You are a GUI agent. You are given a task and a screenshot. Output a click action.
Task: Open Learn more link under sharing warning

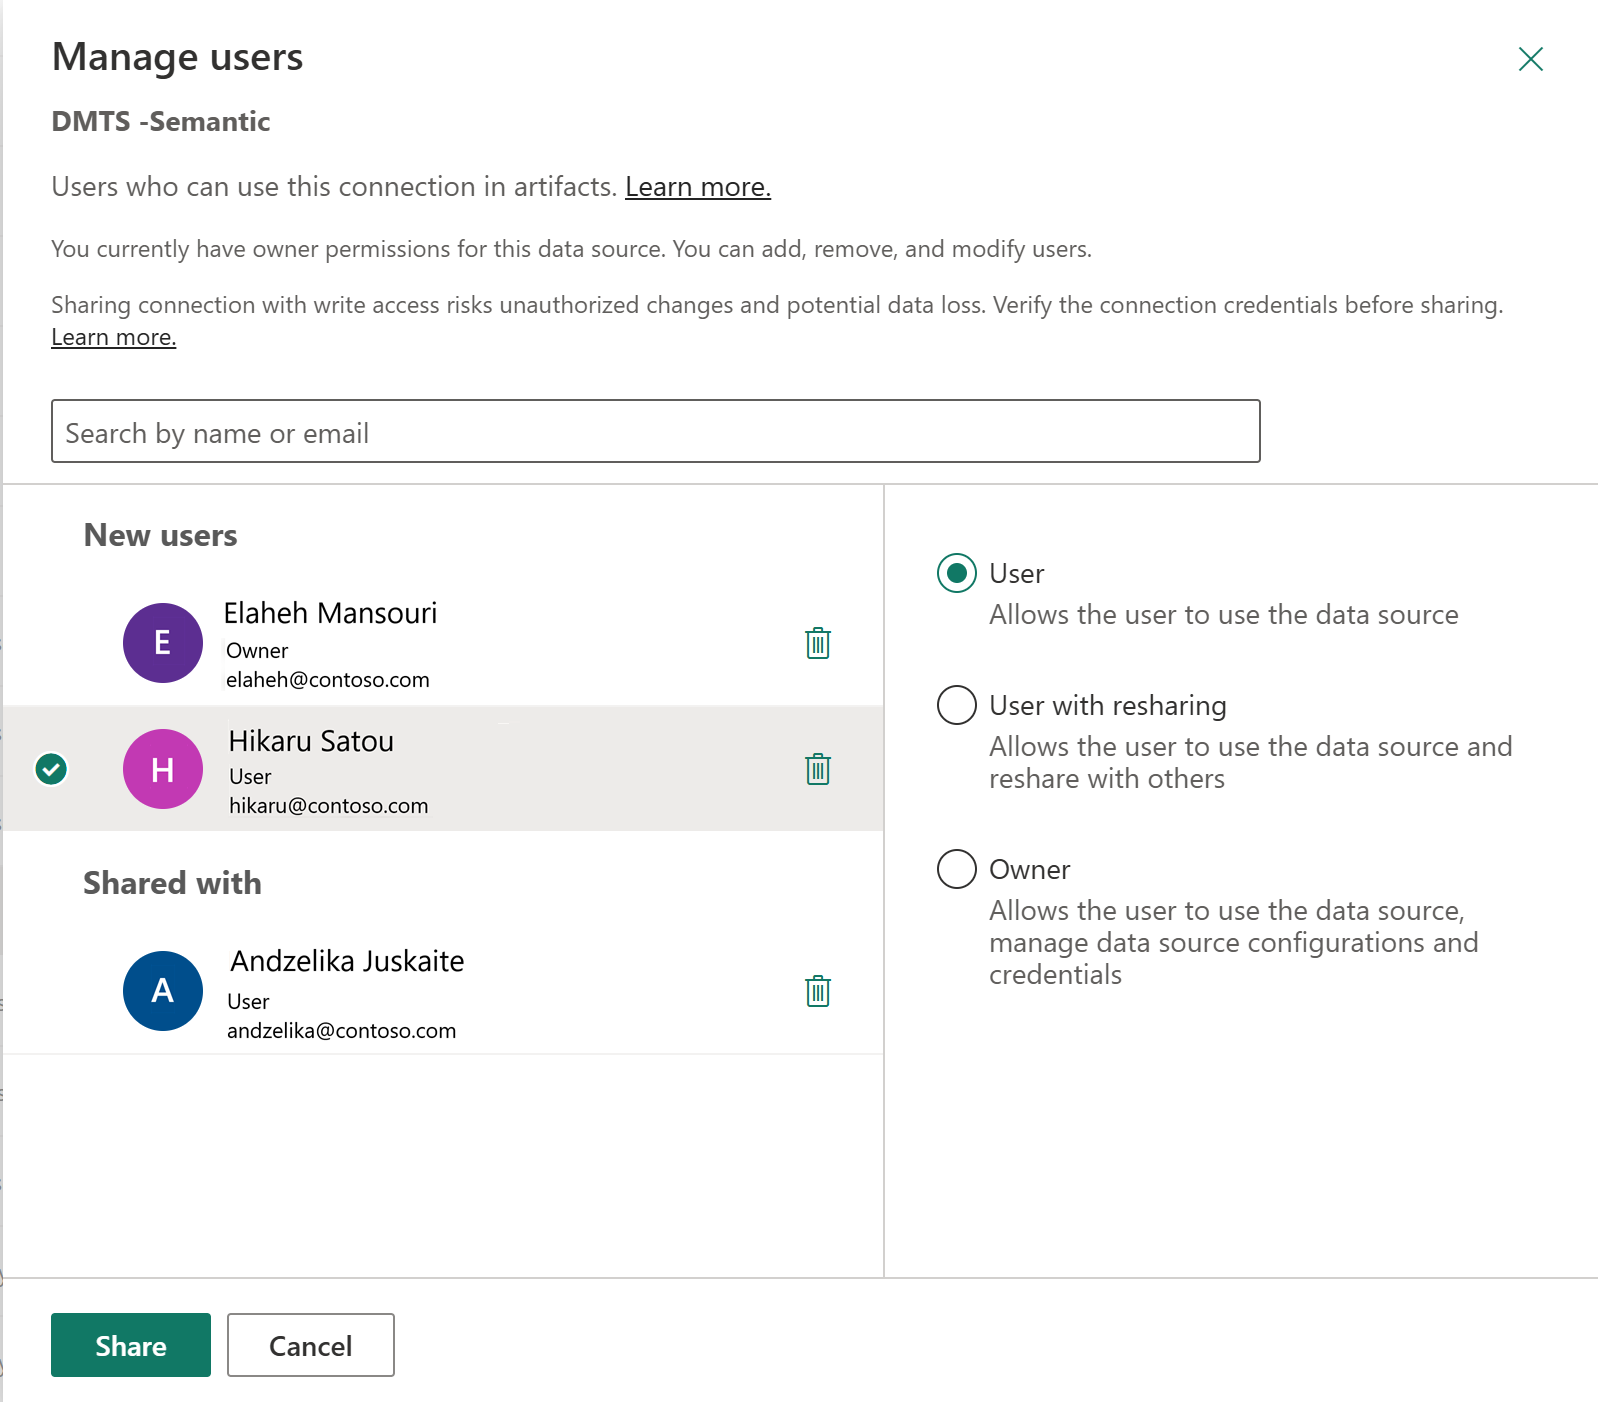pos(114,337)
